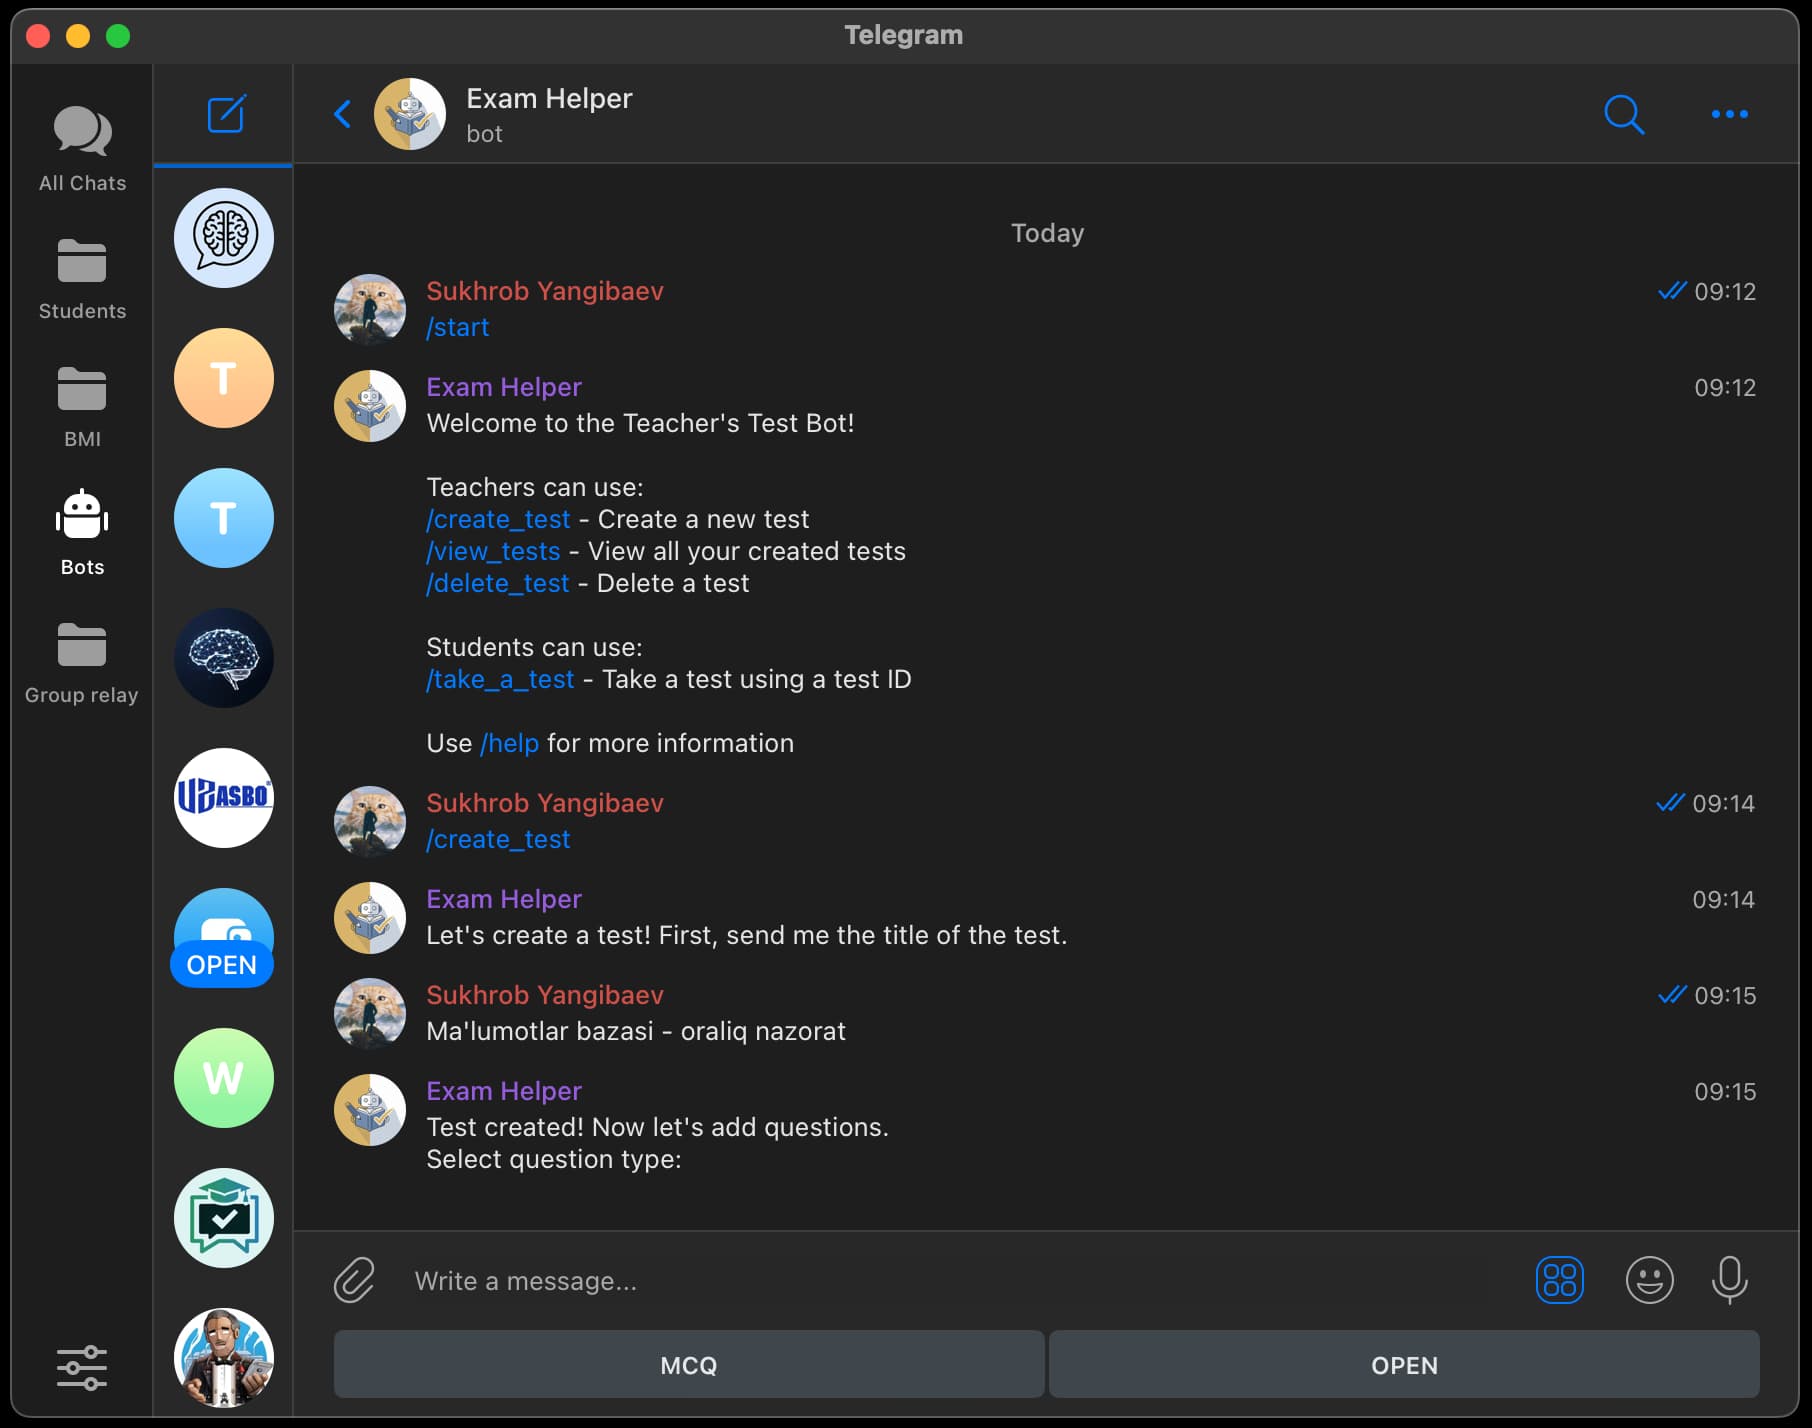Click Sukhrob's avatar next to 09:15 message

370,1014
